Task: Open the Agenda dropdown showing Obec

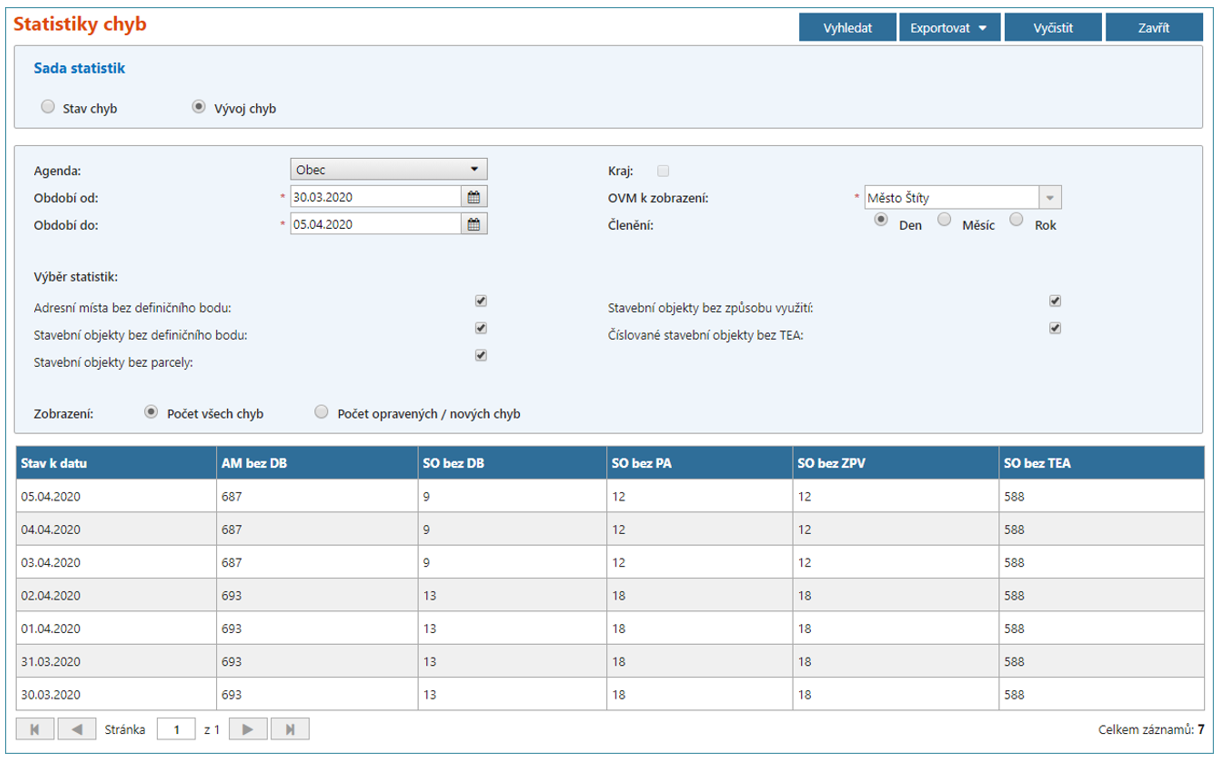Action: pyautogui.click(x=388, y=170)
